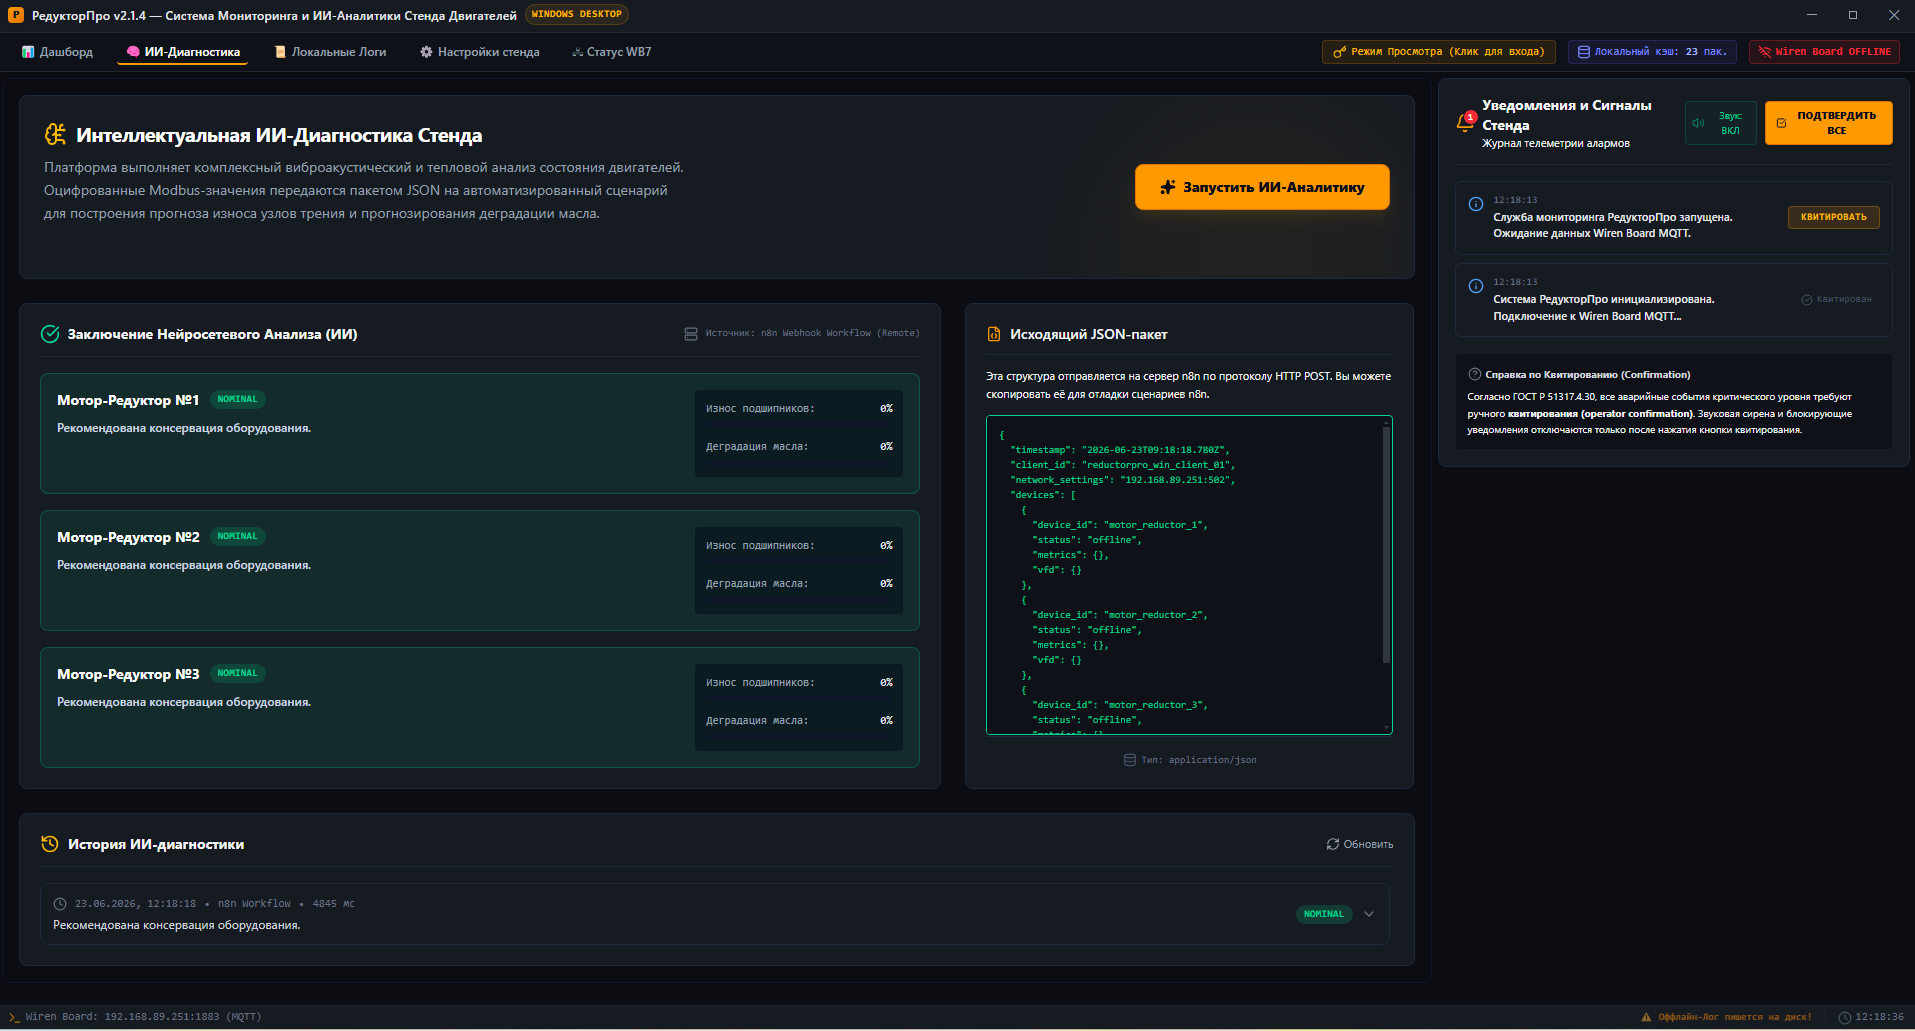The height and width of the screenshot is (1031, 1915).
Task: Expand the history entry with the chevron
Action: click(x=1369, y=914)
